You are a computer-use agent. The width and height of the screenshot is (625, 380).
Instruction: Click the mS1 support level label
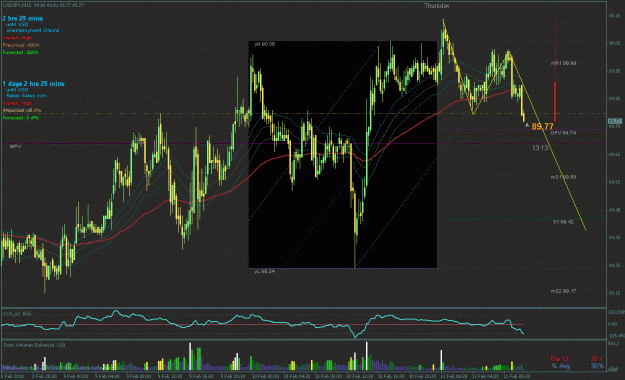[563, 177]
